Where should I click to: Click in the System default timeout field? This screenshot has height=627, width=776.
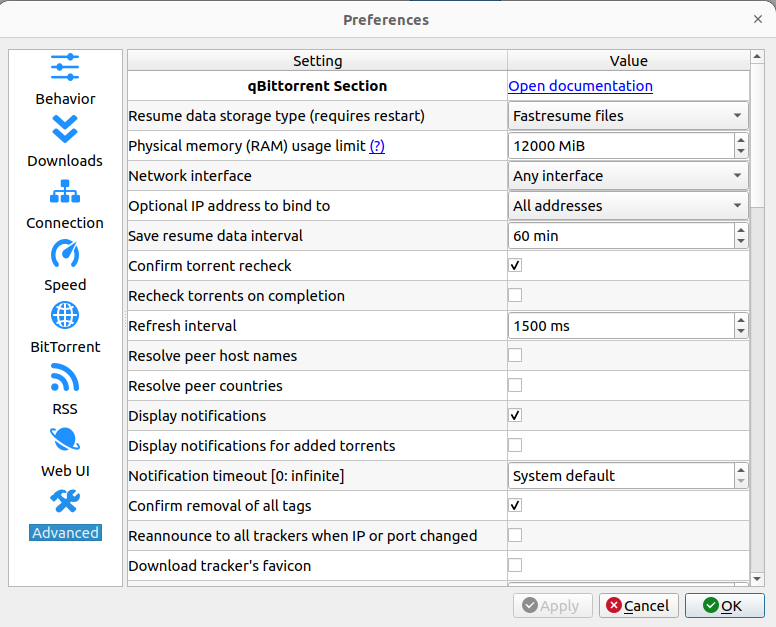click(621, 476)
